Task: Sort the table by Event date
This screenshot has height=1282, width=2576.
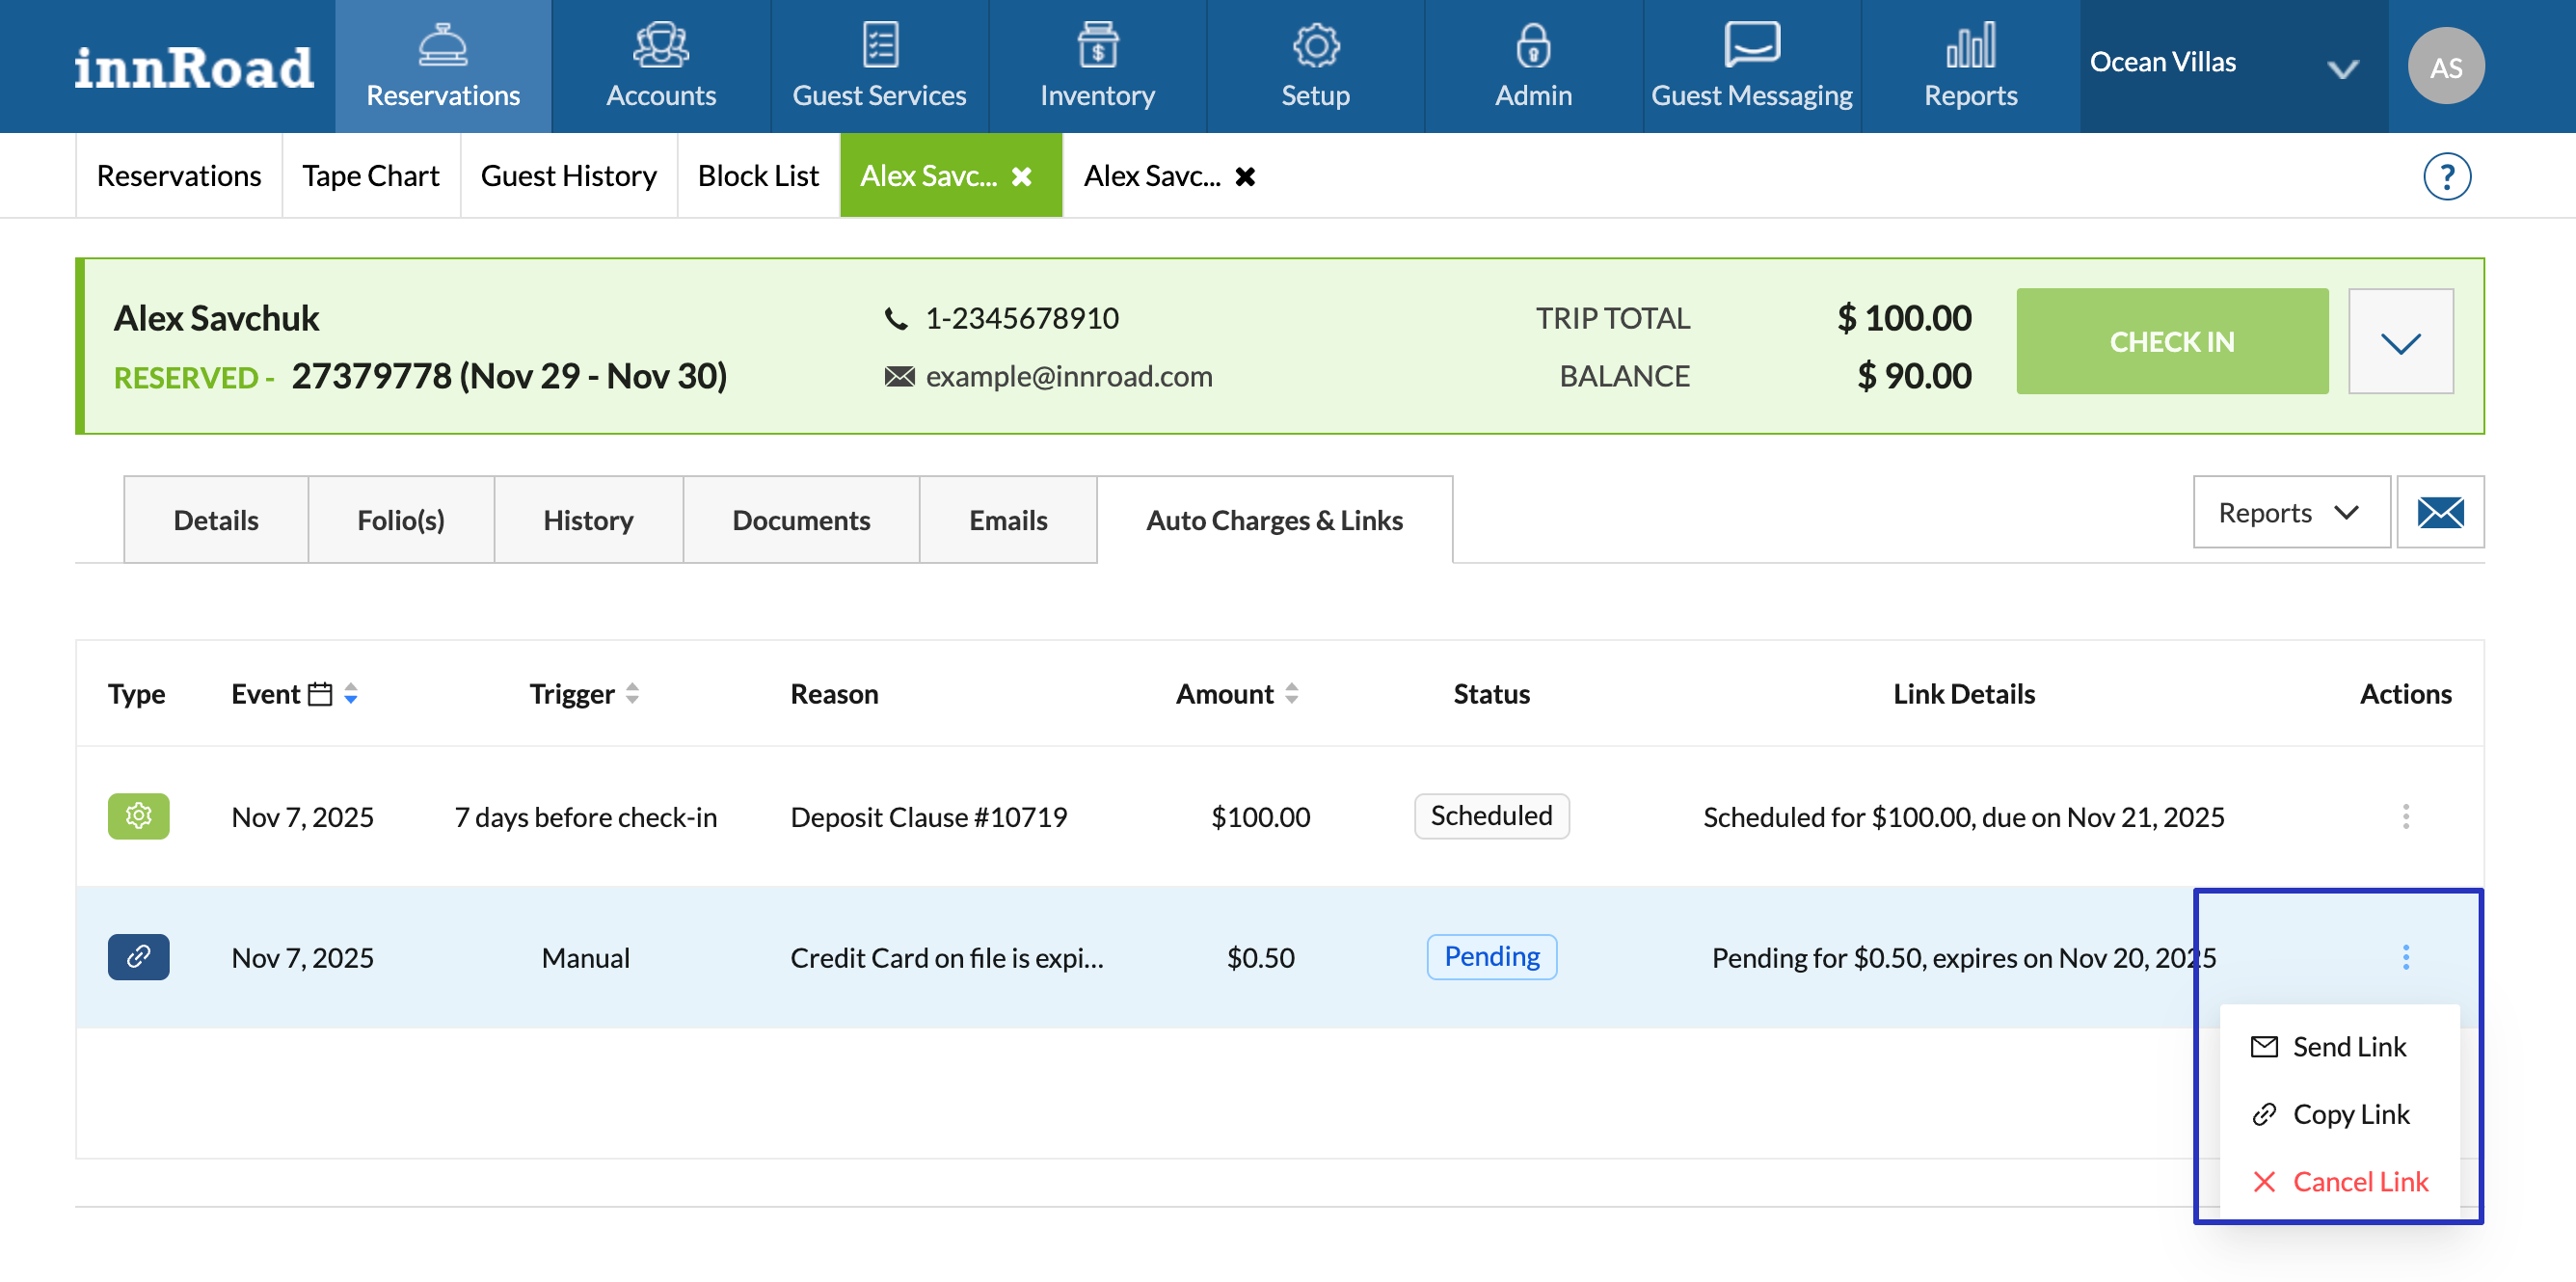Action: 350,693
